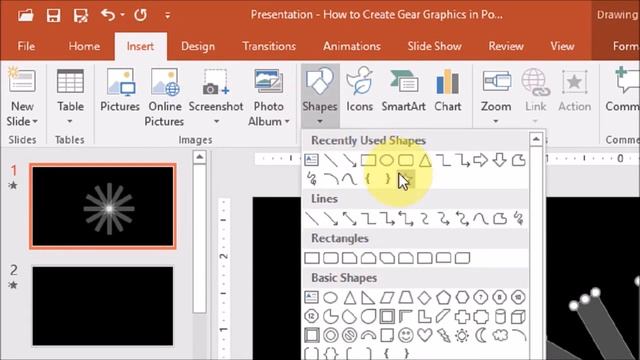640x360 pixels.
Task: Open the Transitions tab
Action: (269, 46)
